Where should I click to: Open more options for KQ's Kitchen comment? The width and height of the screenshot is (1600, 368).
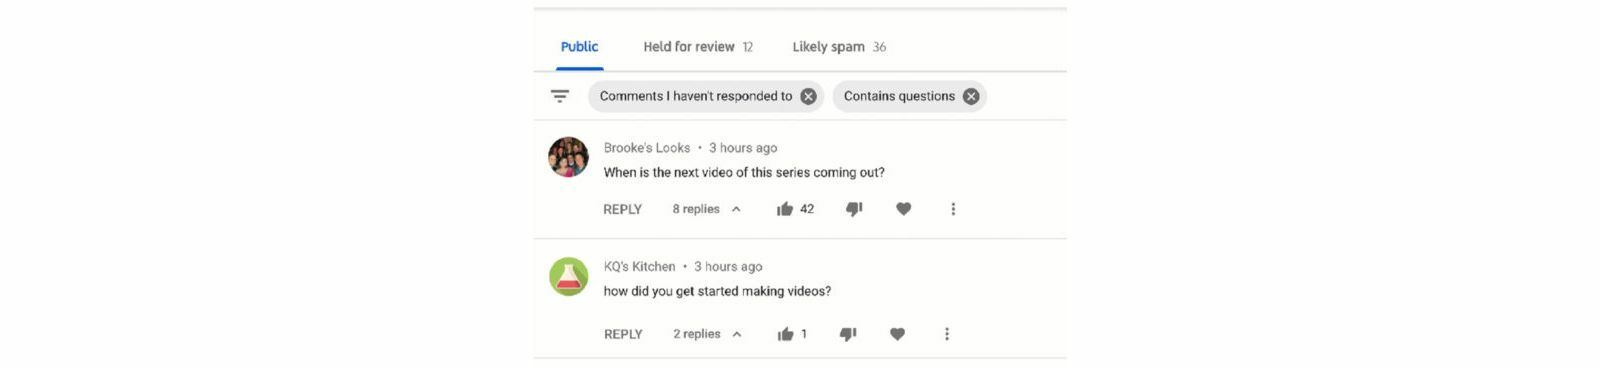(947, 334)
